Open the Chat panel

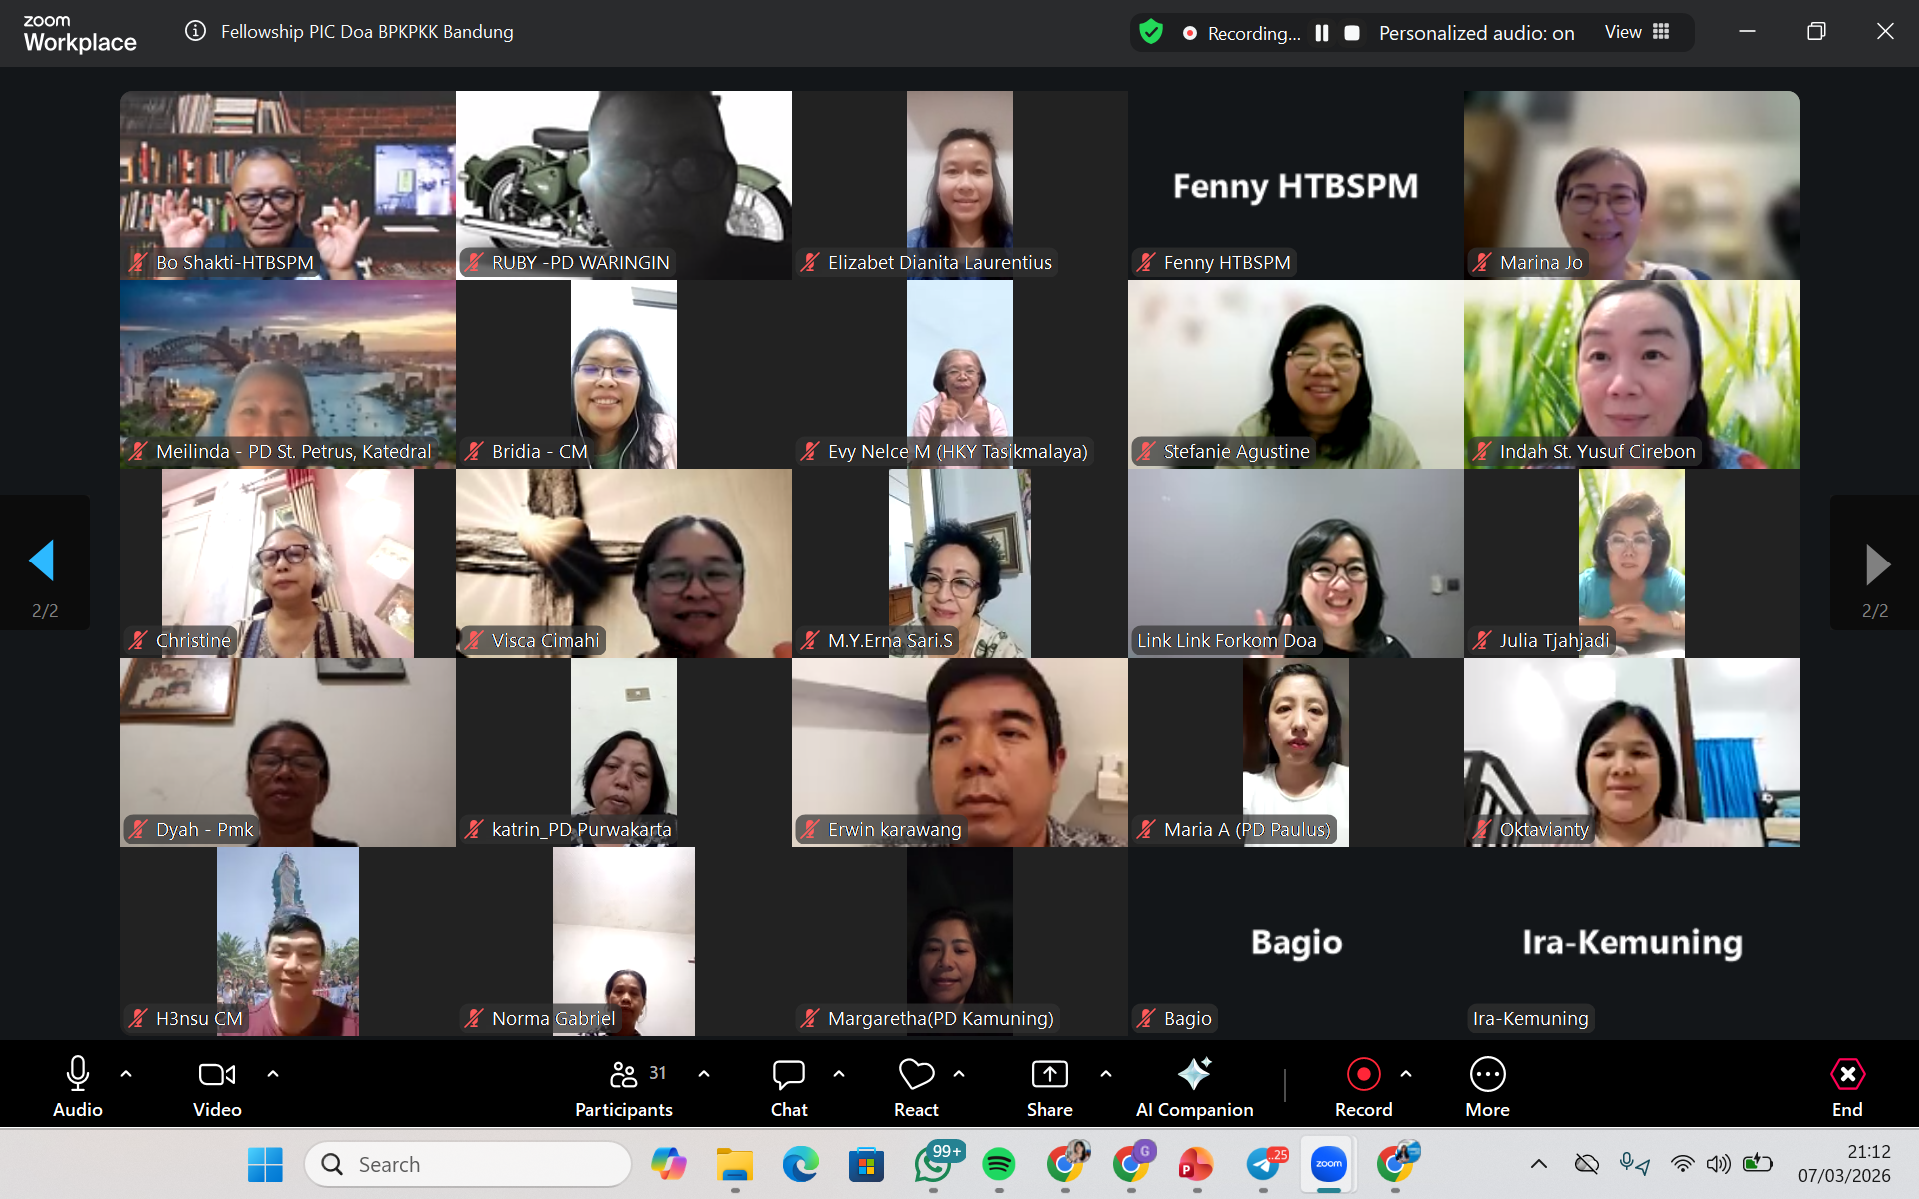(x=788, y=1086)
